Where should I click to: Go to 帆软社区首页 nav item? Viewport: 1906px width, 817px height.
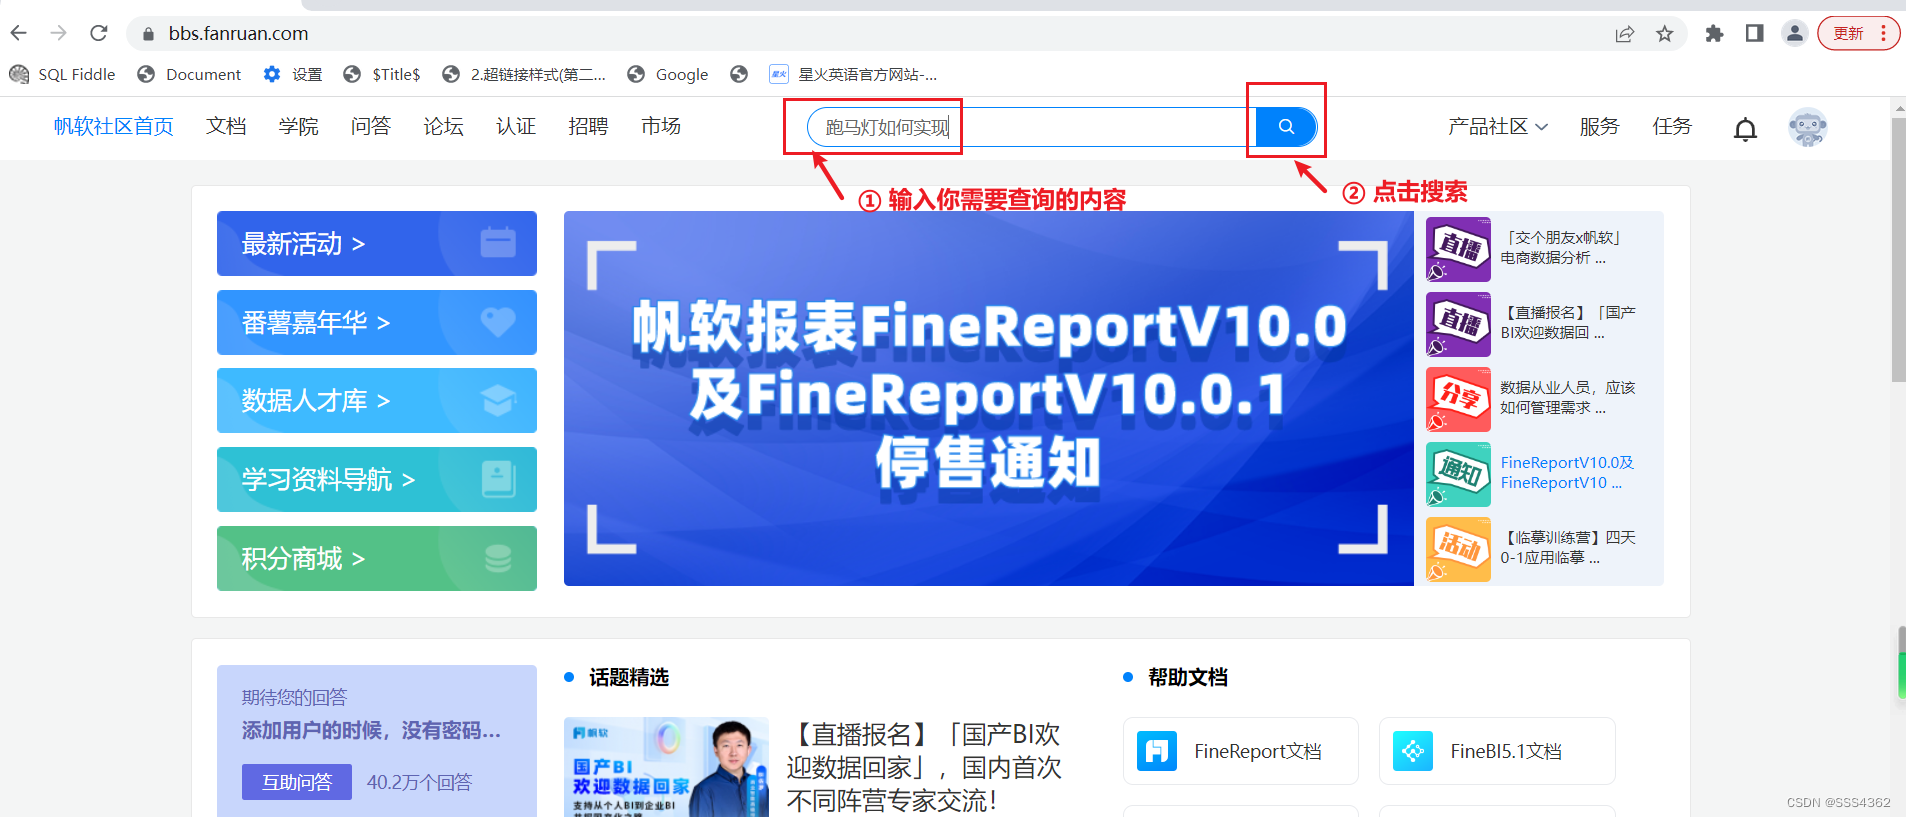coord(114,126)
